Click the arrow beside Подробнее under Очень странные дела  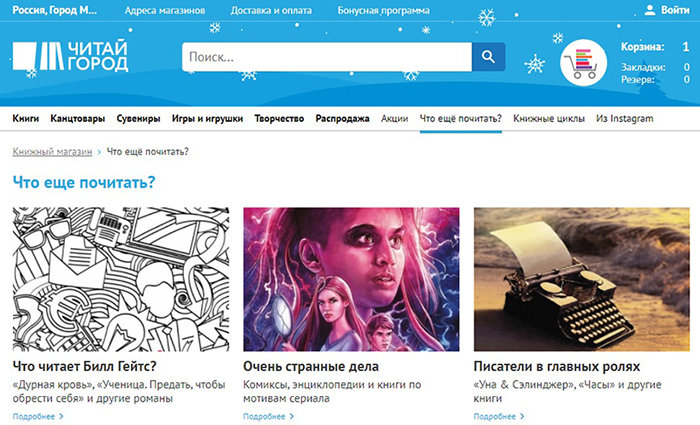pyautogui.click(x=292, y=417)
